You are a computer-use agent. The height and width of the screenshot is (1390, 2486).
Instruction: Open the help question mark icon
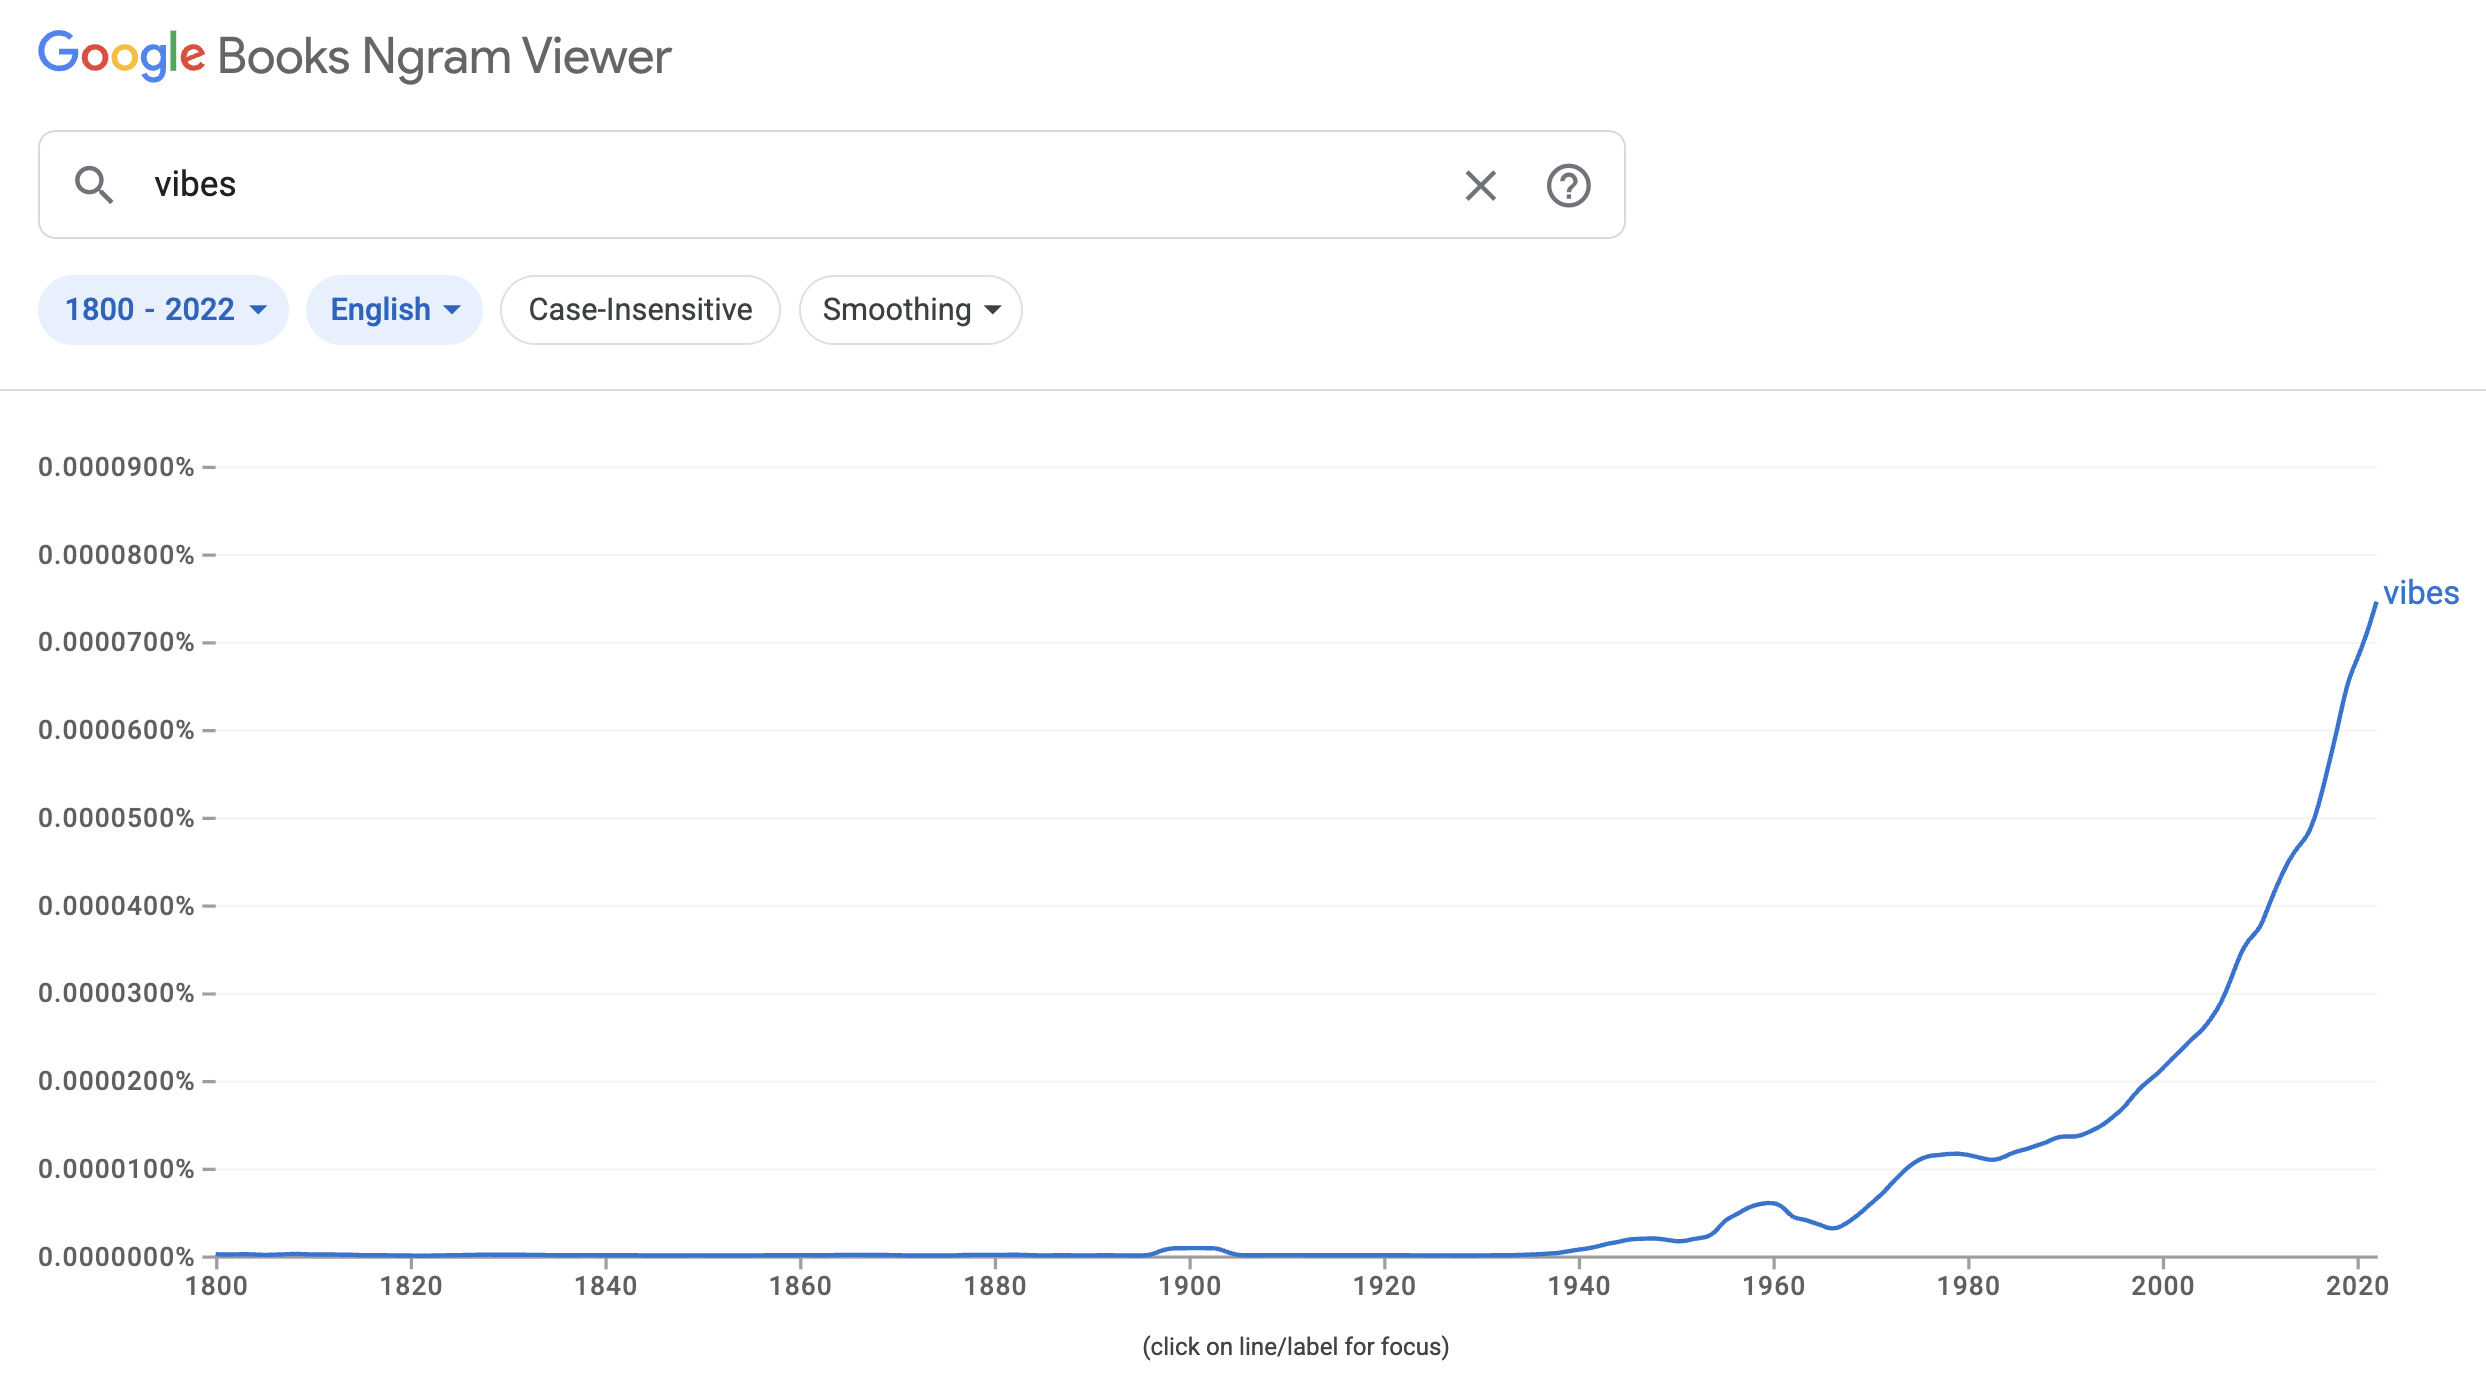tap(1568, 185)
